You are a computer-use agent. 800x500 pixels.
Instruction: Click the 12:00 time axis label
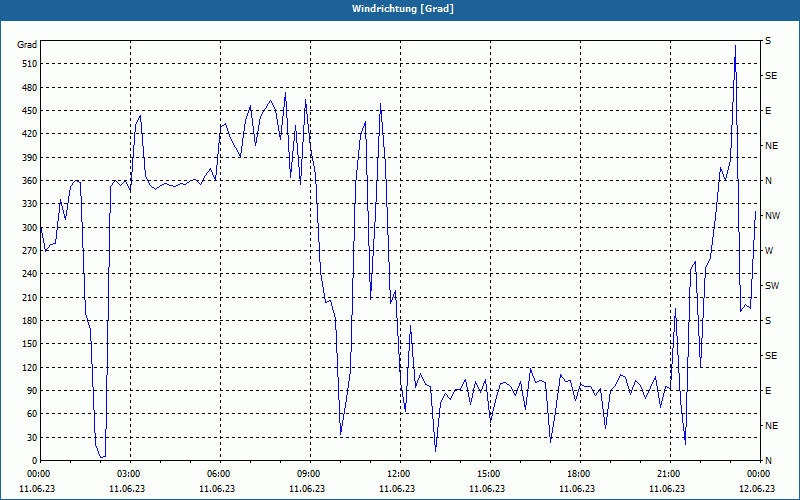[401, 473]
